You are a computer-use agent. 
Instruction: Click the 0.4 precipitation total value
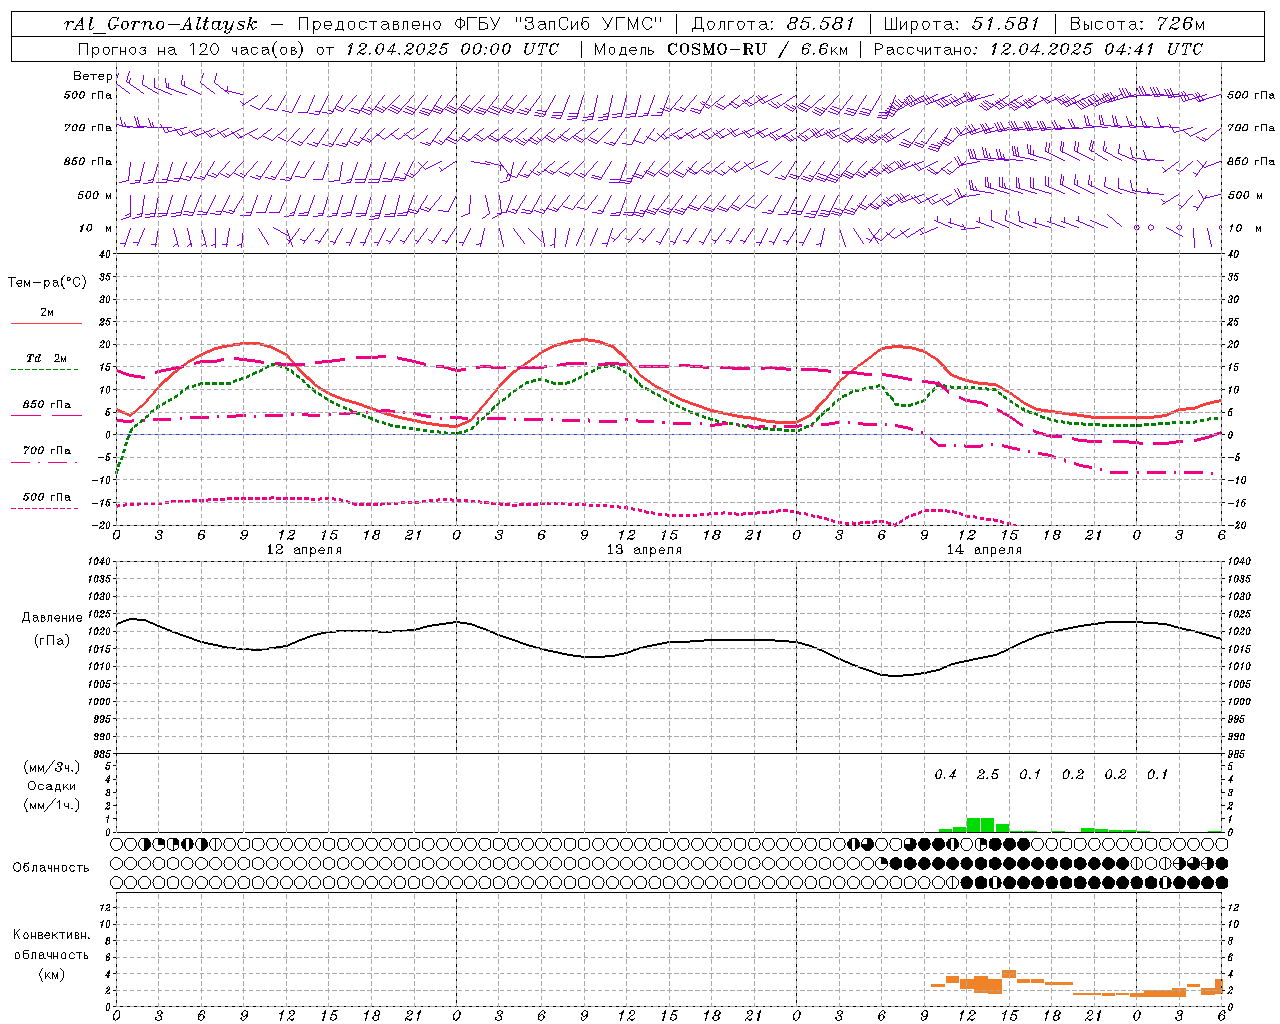click(945, 775)
